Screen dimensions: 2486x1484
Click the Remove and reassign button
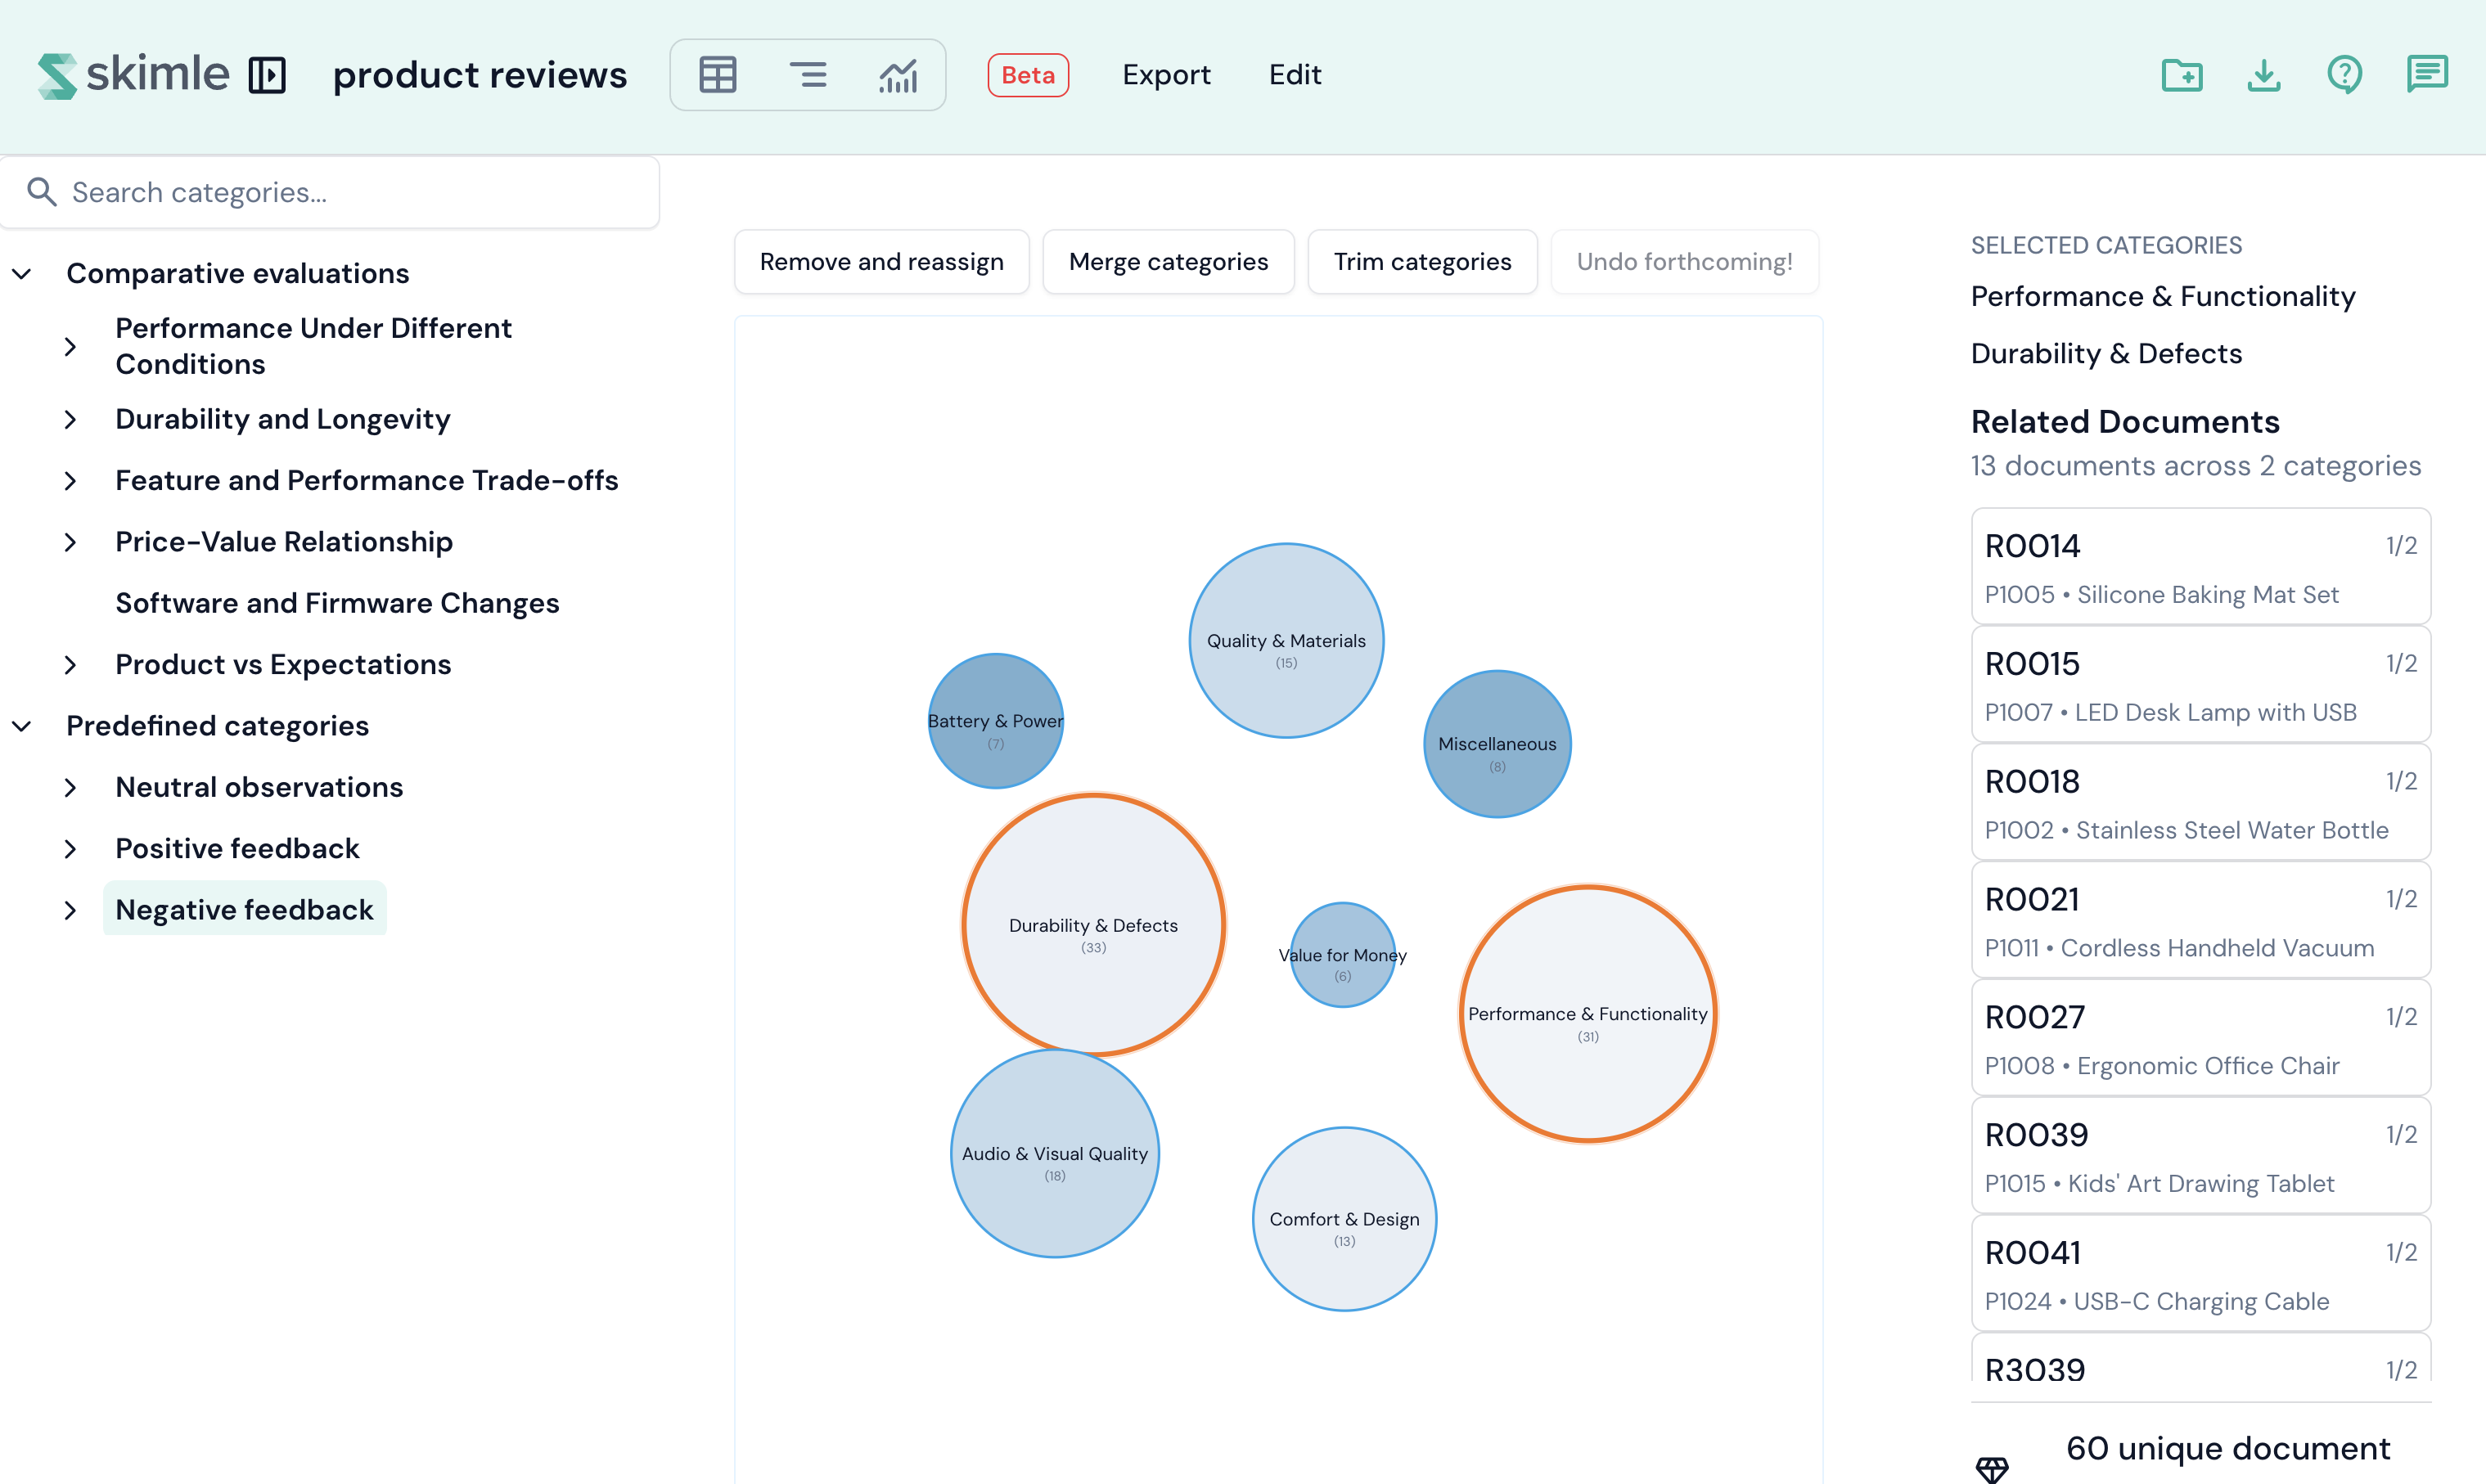coord(881,262)
